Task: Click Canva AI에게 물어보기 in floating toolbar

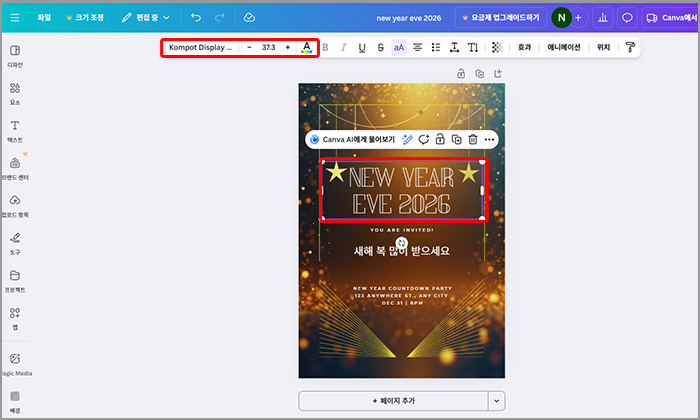Action: 353,140
